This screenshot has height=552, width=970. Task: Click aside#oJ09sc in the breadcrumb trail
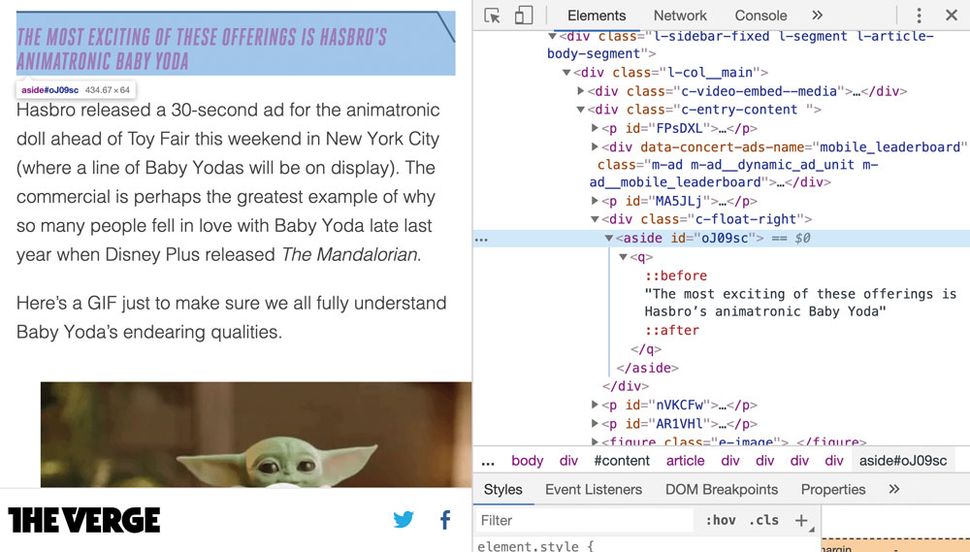point(903,460)
